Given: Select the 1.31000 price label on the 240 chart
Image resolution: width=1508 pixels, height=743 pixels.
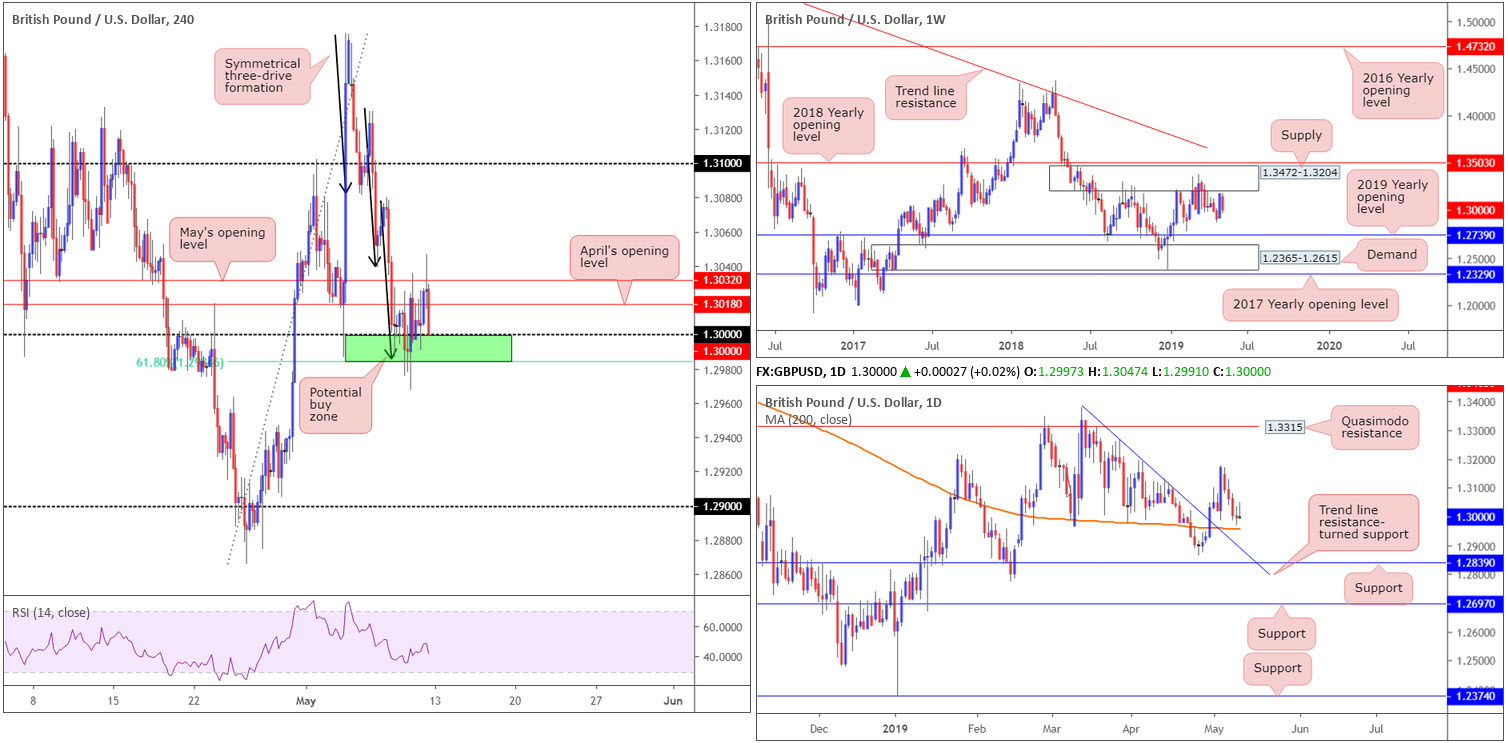Looking at the screenshot, I should 720,163.
